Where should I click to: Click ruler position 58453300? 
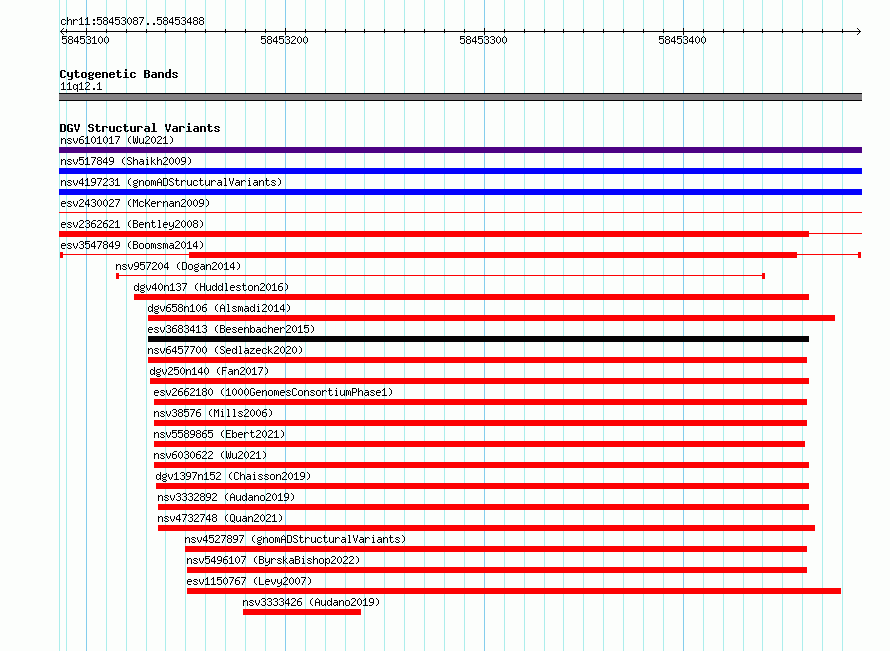[484, 40]
